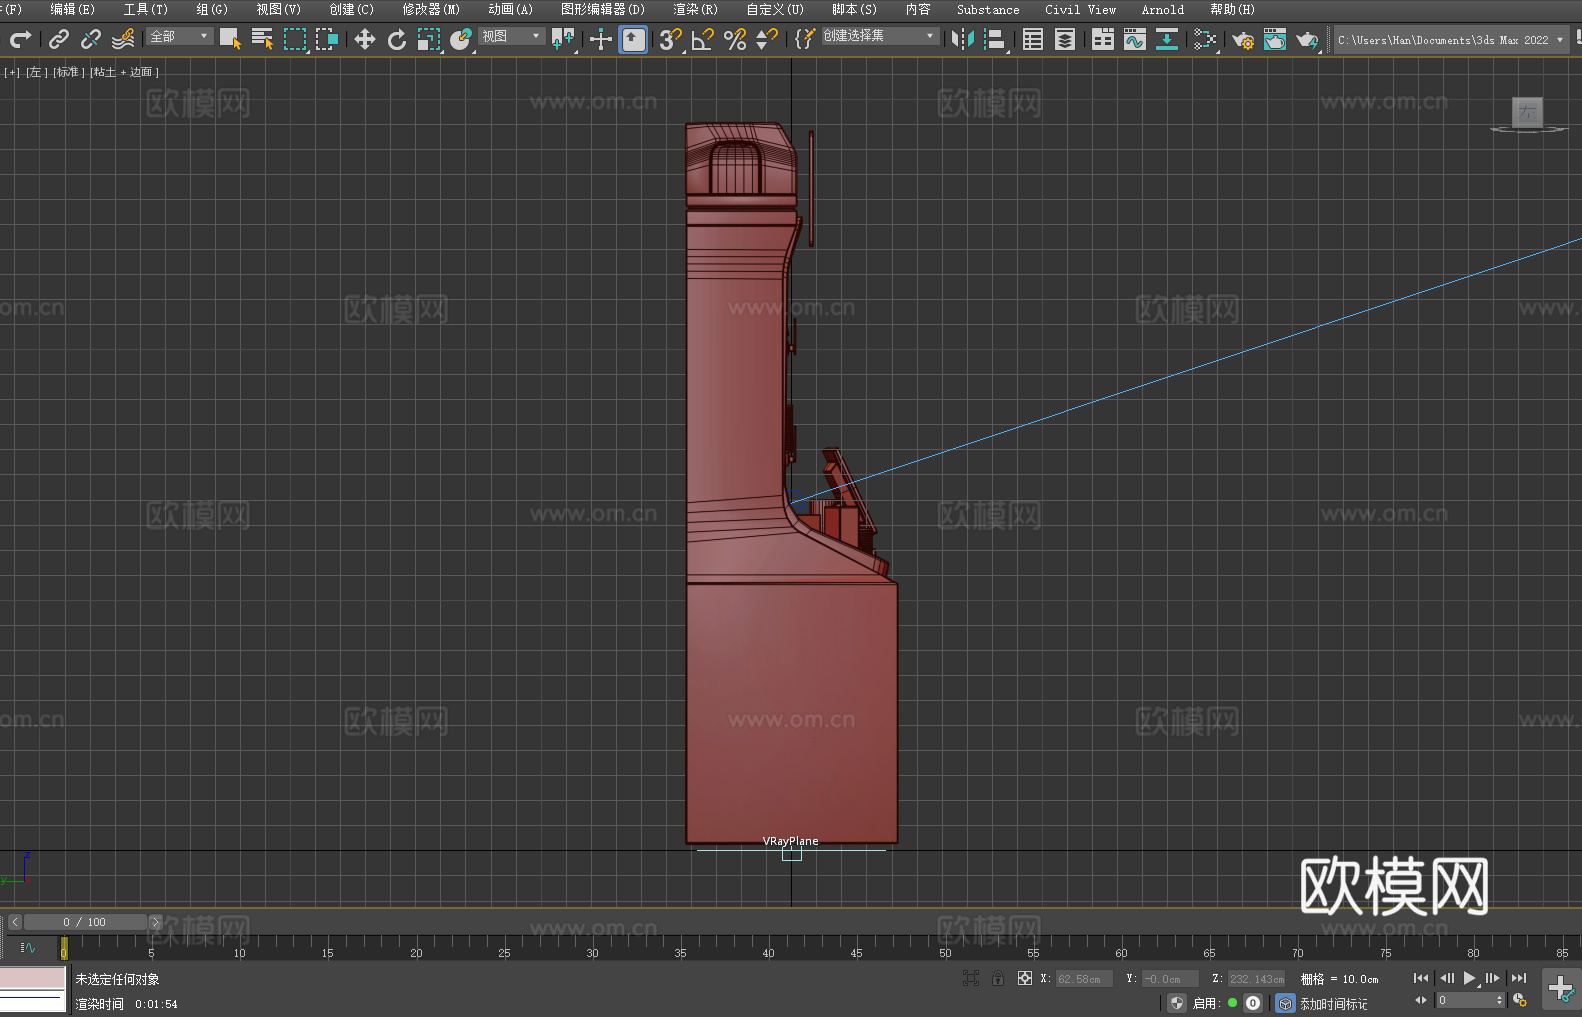Click the current frame number spinner
This screenshot has width=1582, height=1017.
coord(1470,1000)
